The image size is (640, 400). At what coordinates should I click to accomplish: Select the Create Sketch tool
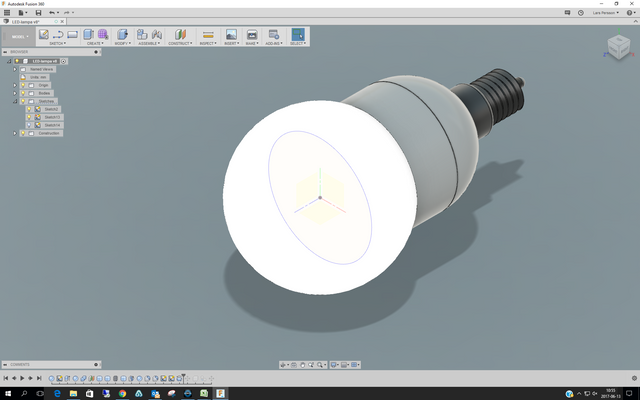(x=44, y=34)
